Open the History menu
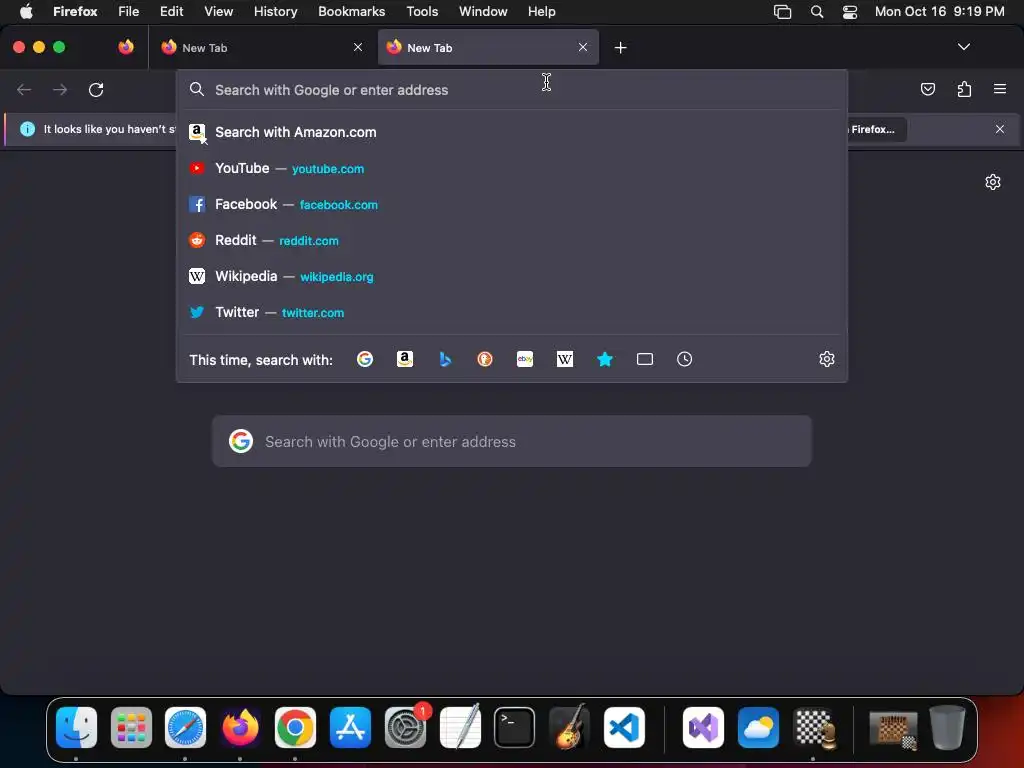Screen dimensions: 1024x768 click(x=276, y=11)
